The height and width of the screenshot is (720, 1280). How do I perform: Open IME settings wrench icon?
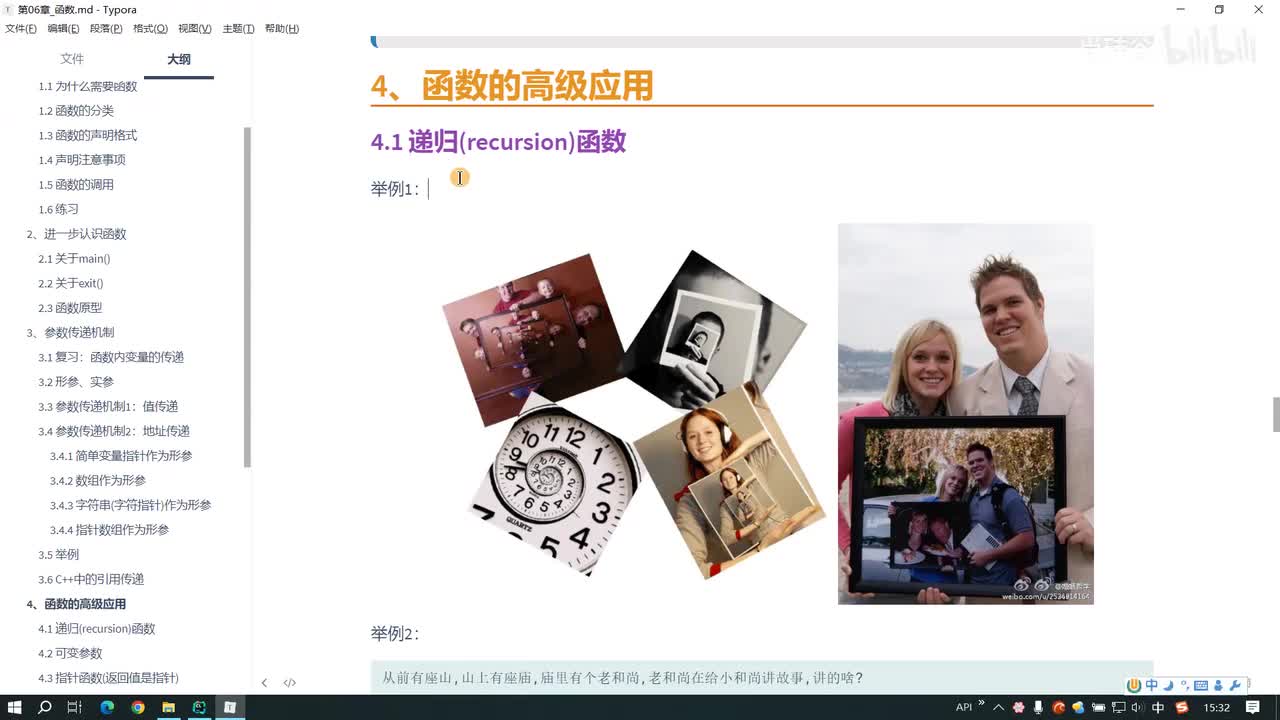point(1235,685)
